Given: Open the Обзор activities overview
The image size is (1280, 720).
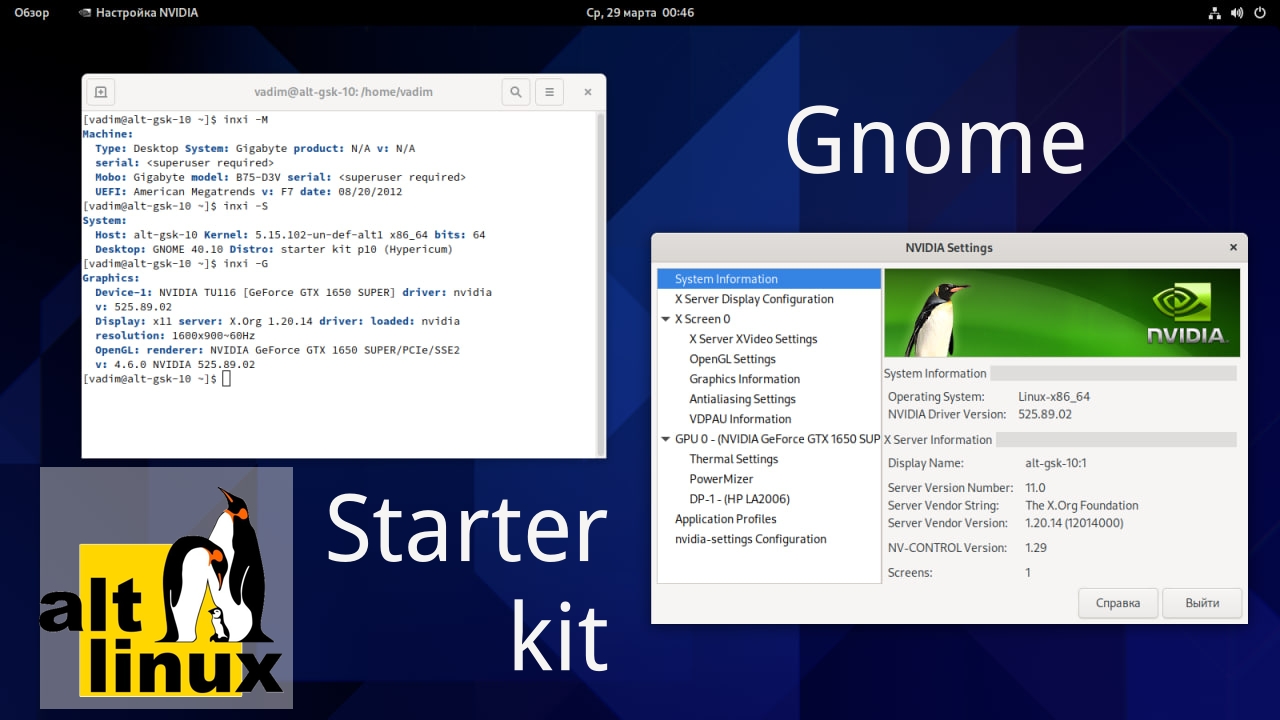Looking at the screenshot, I should 32,13.
